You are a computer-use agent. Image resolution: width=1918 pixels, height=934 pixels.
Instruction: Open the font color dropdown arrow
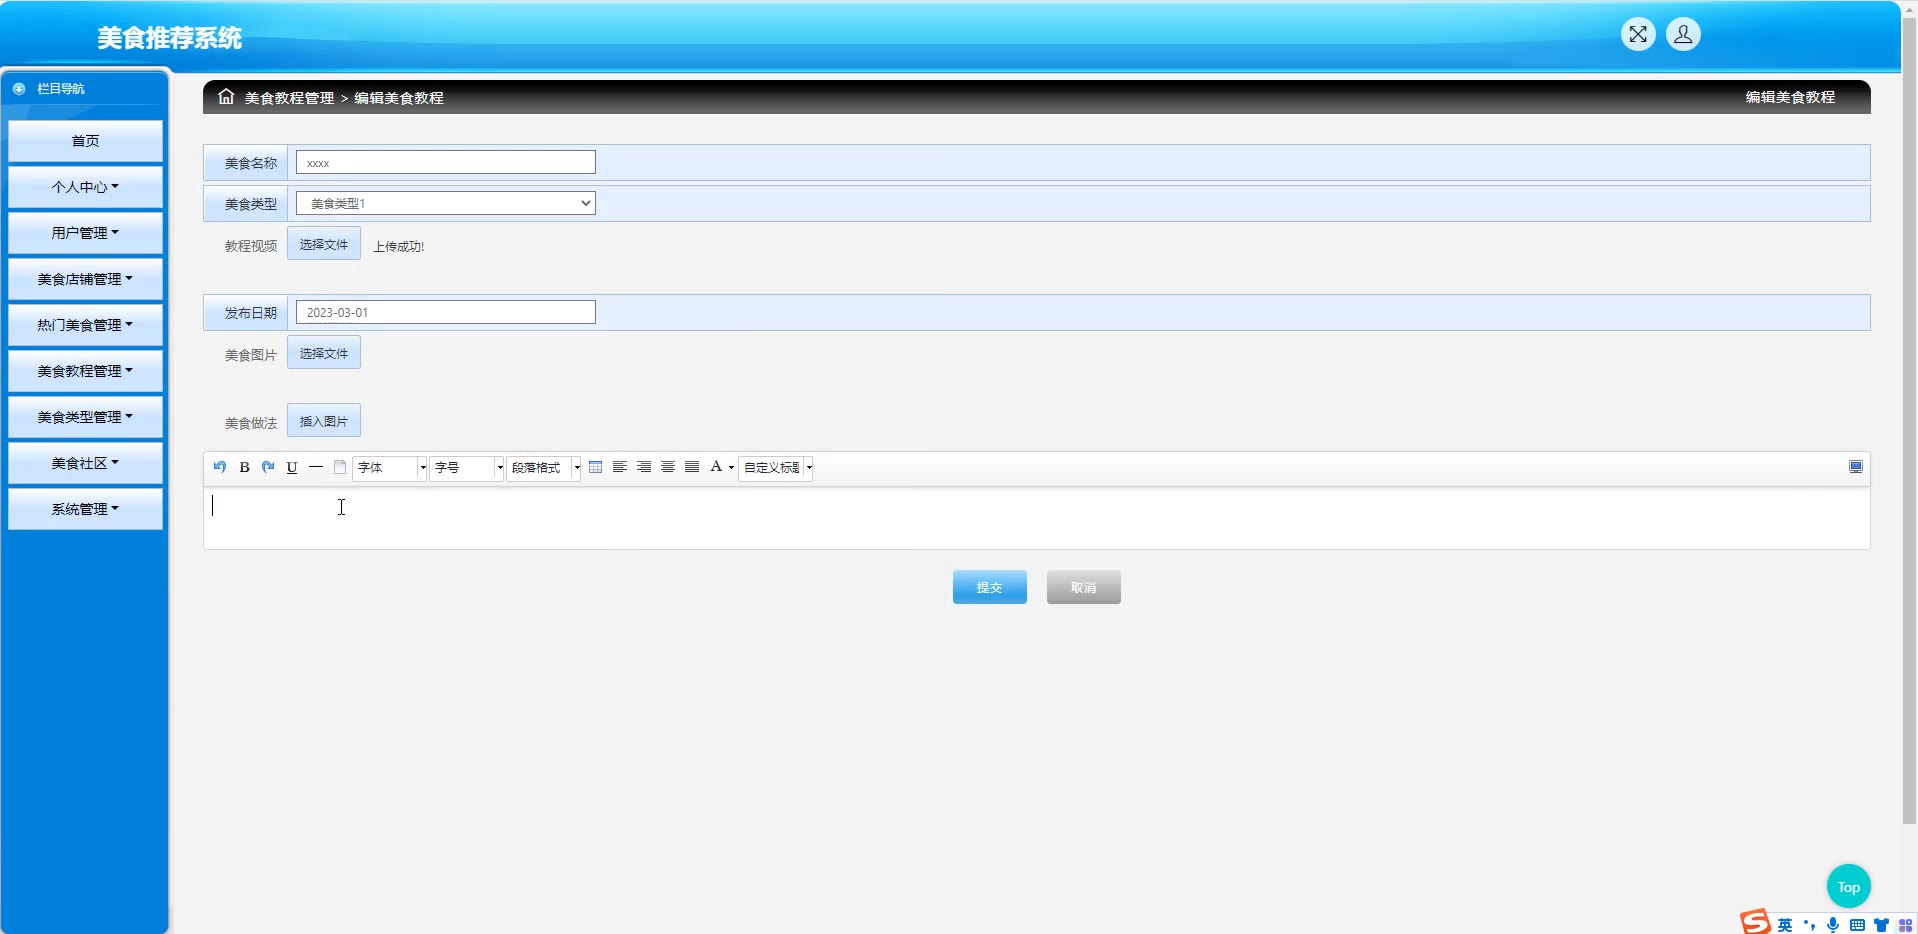[731, 468]
